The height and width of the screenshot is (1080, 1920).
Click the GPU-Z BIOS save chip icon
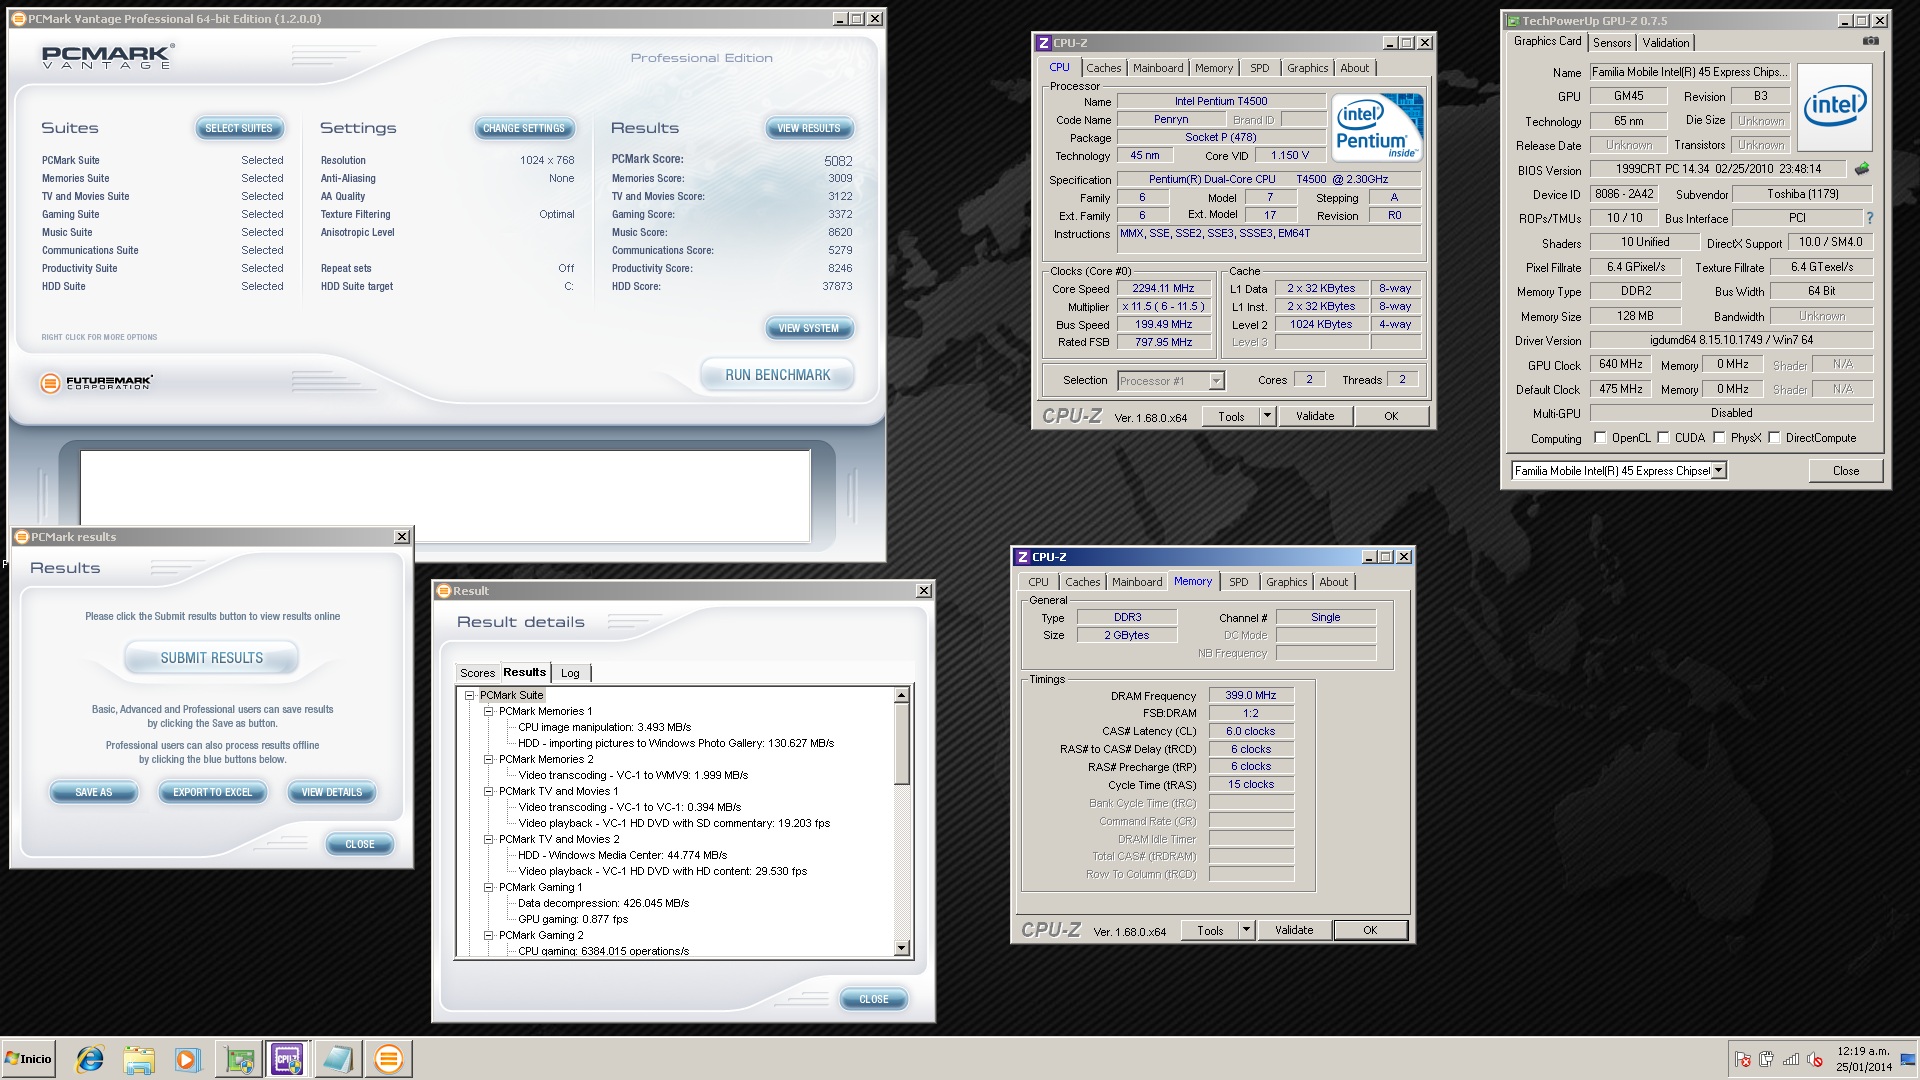[x=1862, y=169]
